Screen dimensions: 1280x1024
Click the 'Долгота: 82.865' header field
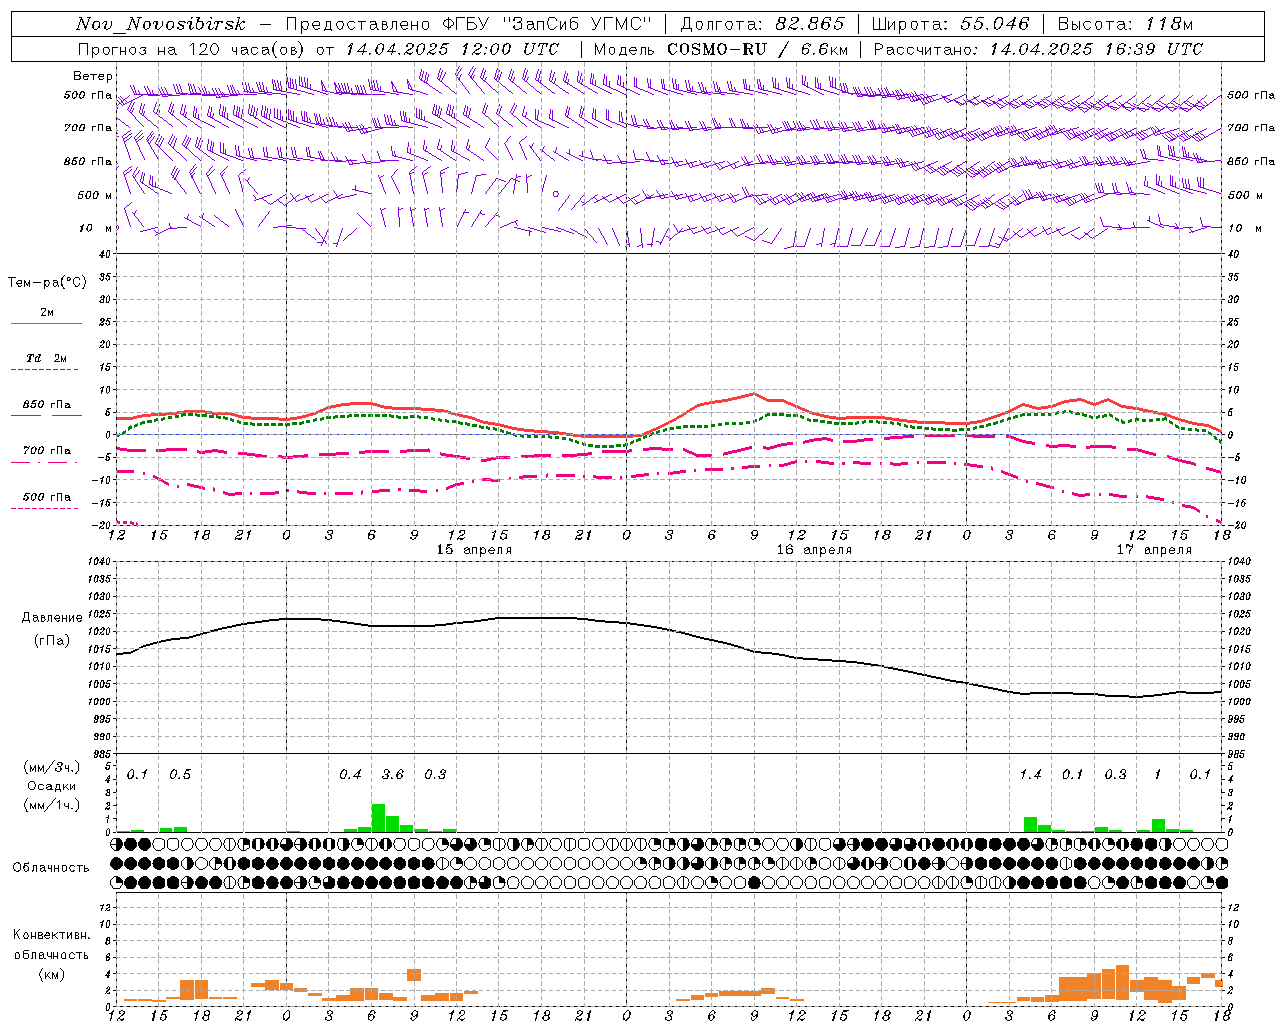pyautogui.click(x=762, y=24)
